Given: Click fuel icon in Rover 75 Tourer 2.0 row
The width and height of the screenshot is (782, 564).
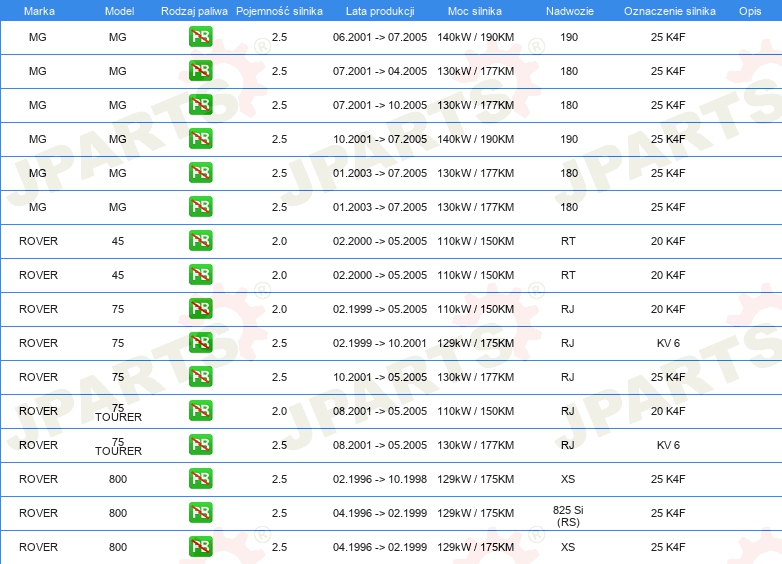Looking at the screenshot, I should 200,411.
